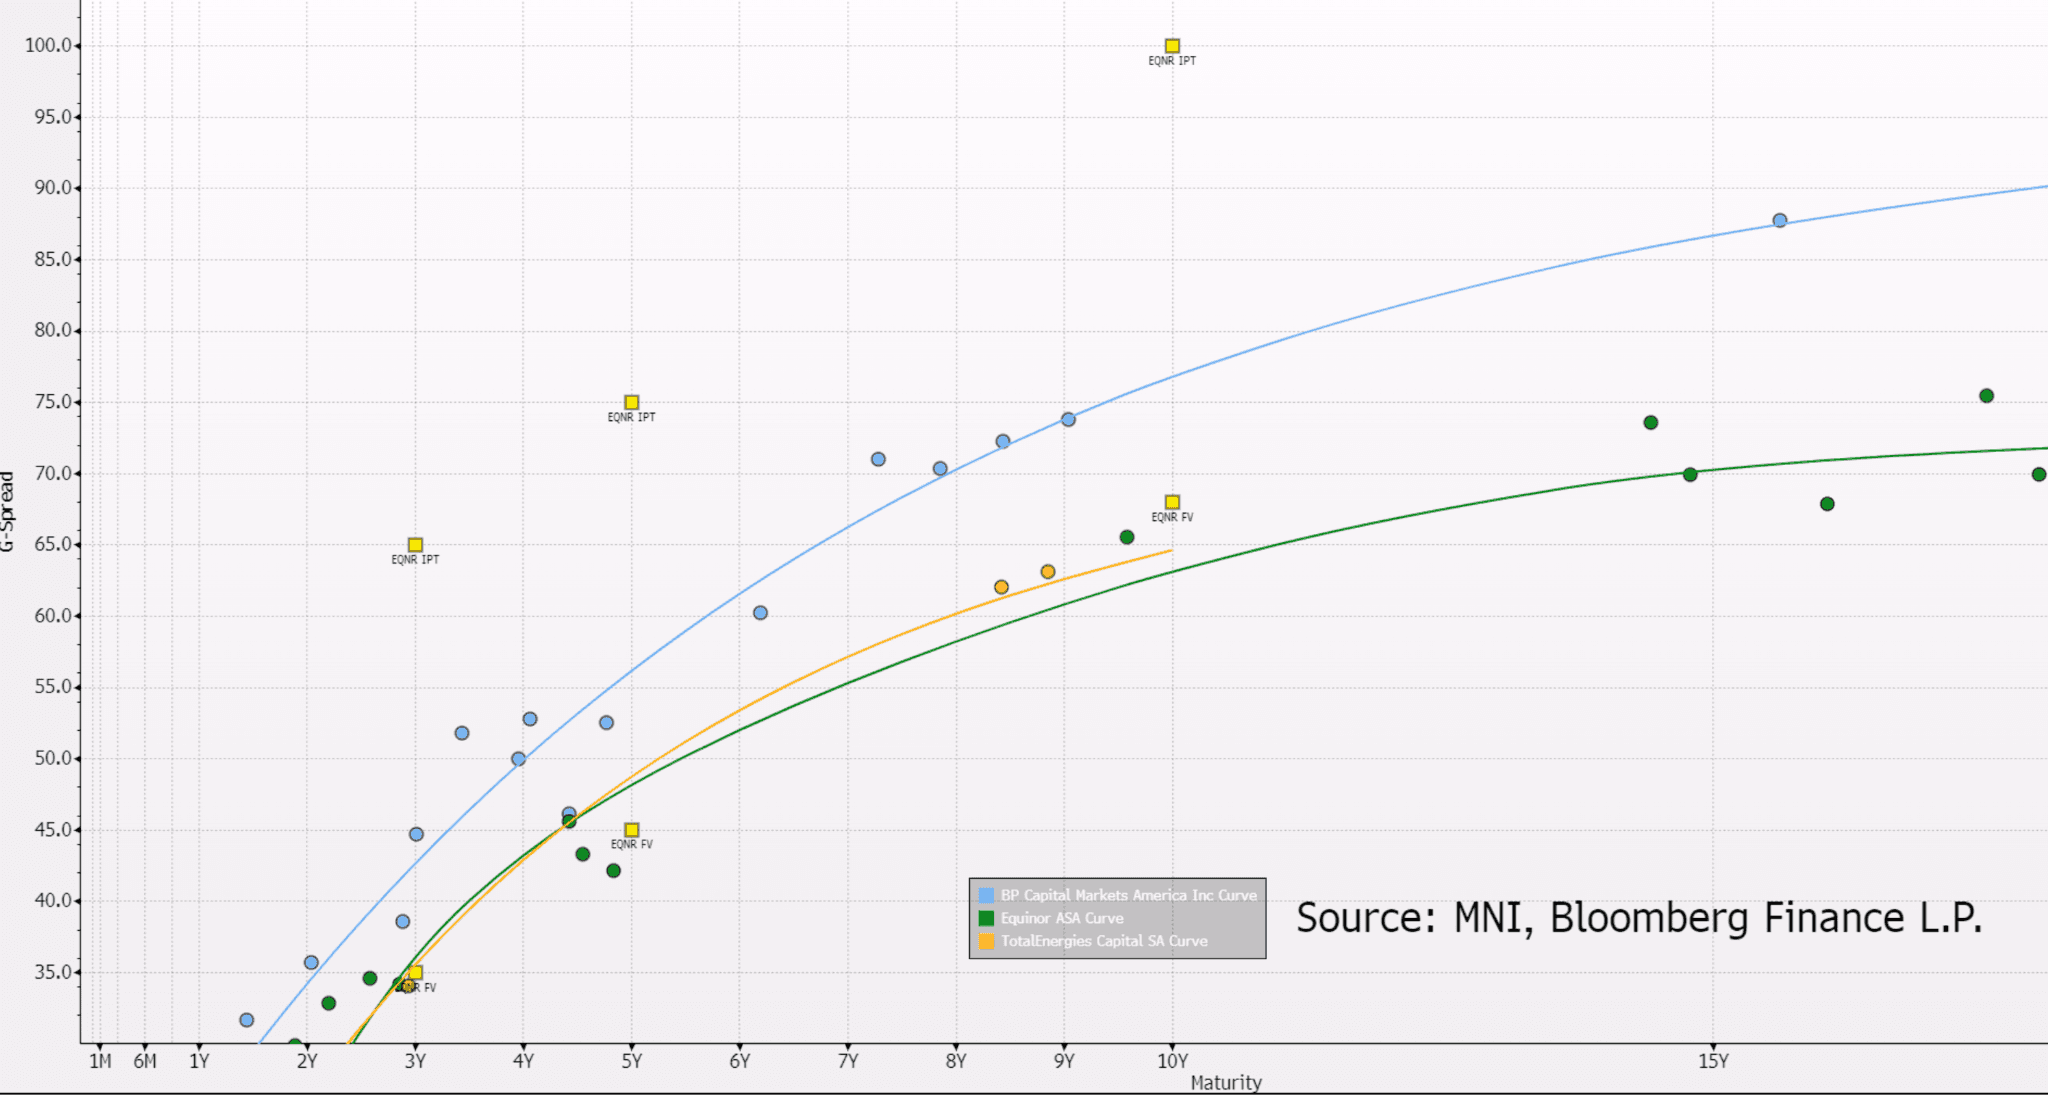2048x1095 pixels.
Task: Click the blue BP legend color swatch
Action: coord(986,895)
